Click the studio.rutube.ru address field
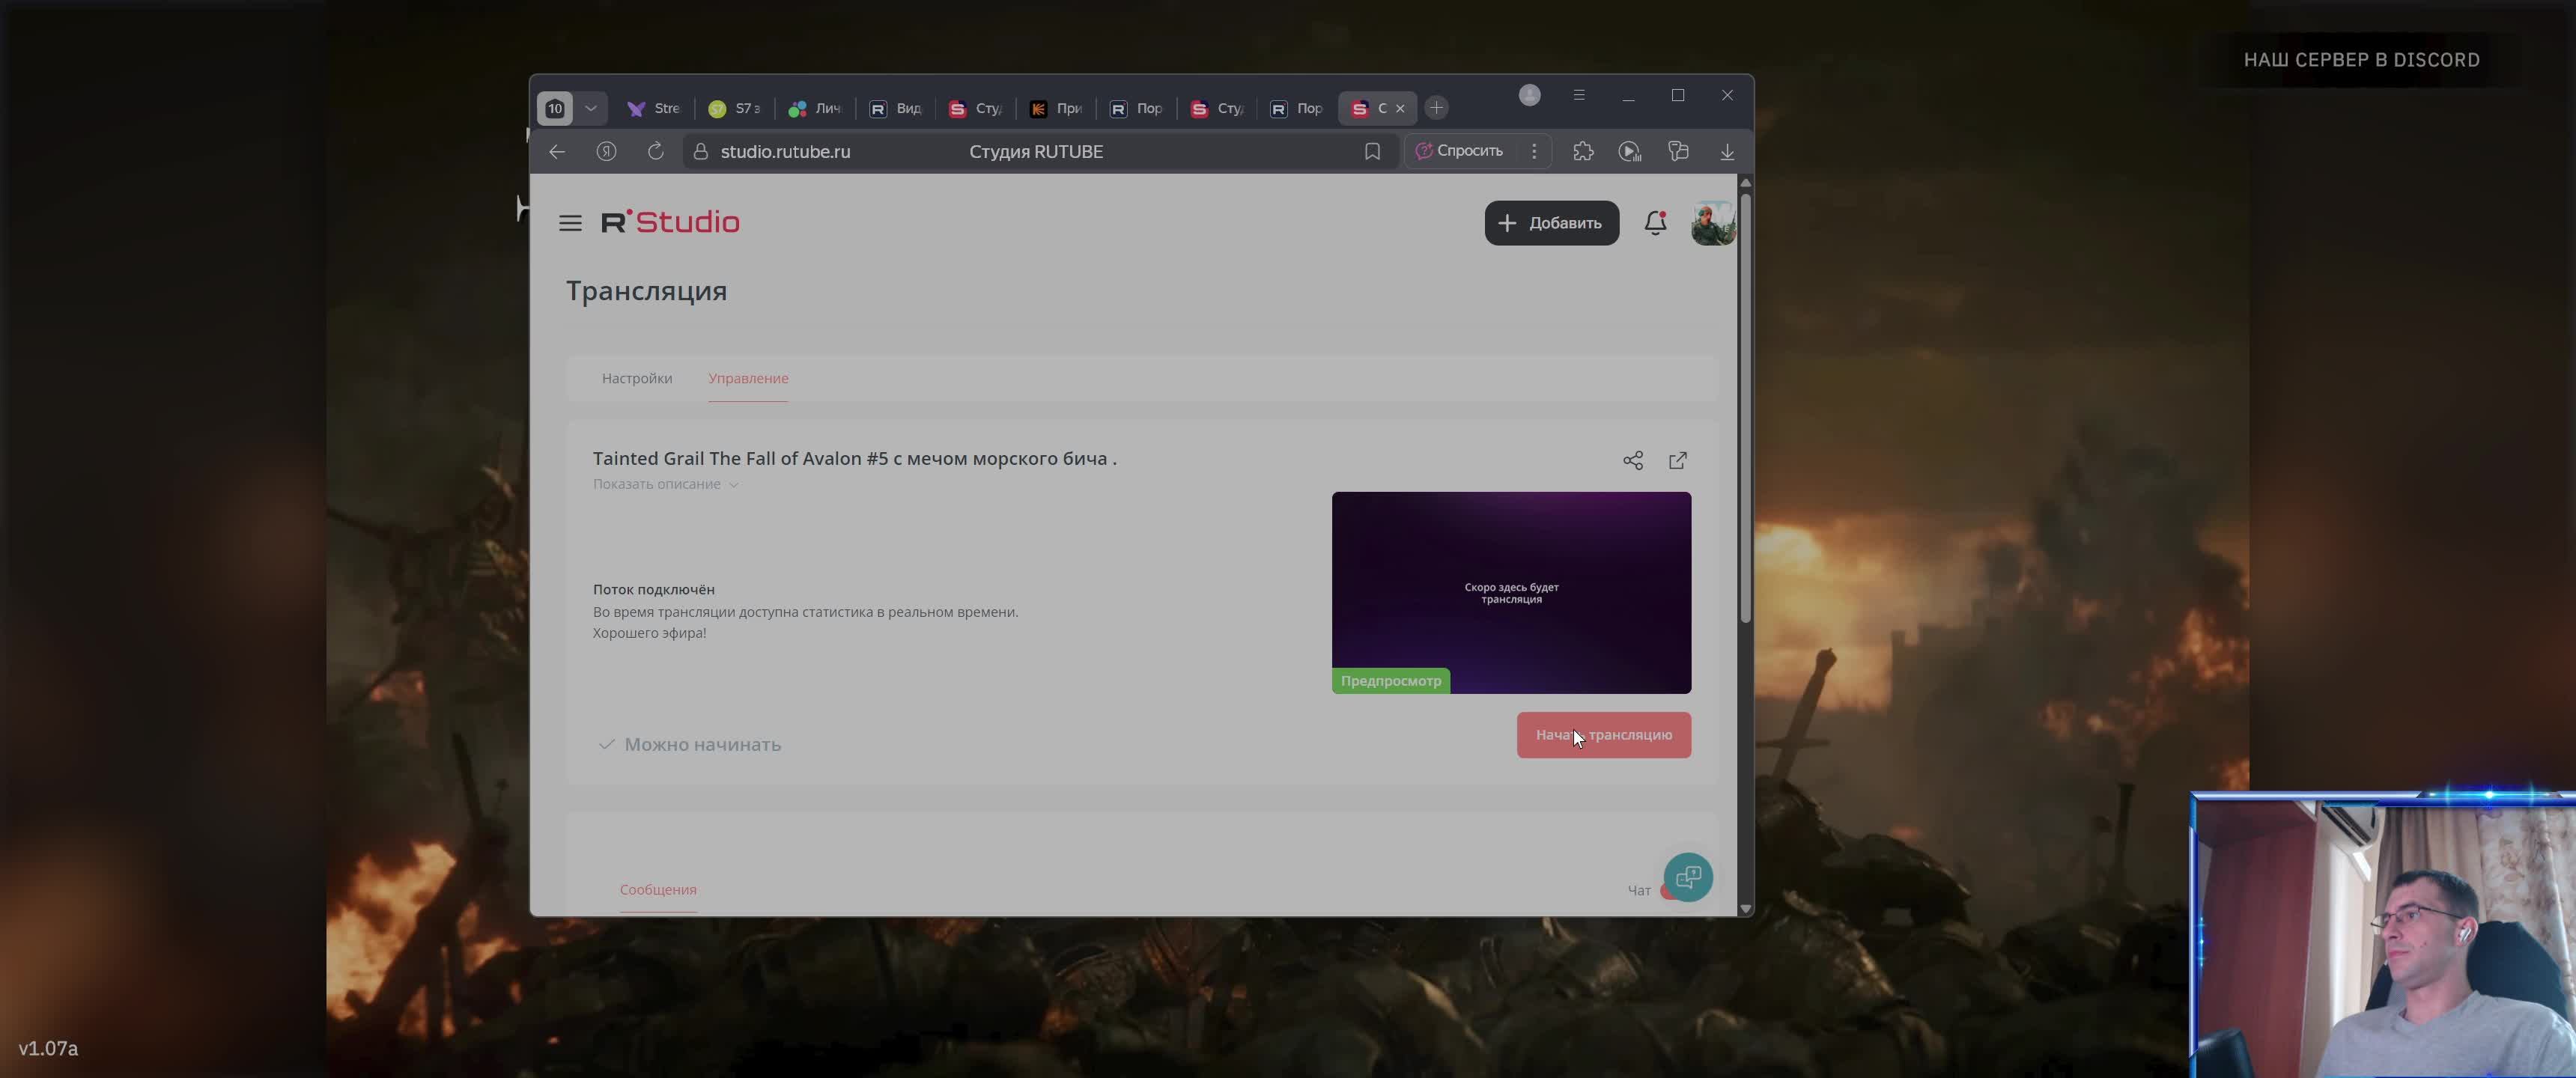The image size is (2576, 1078). pyautogui.click(x=786, y=152)
